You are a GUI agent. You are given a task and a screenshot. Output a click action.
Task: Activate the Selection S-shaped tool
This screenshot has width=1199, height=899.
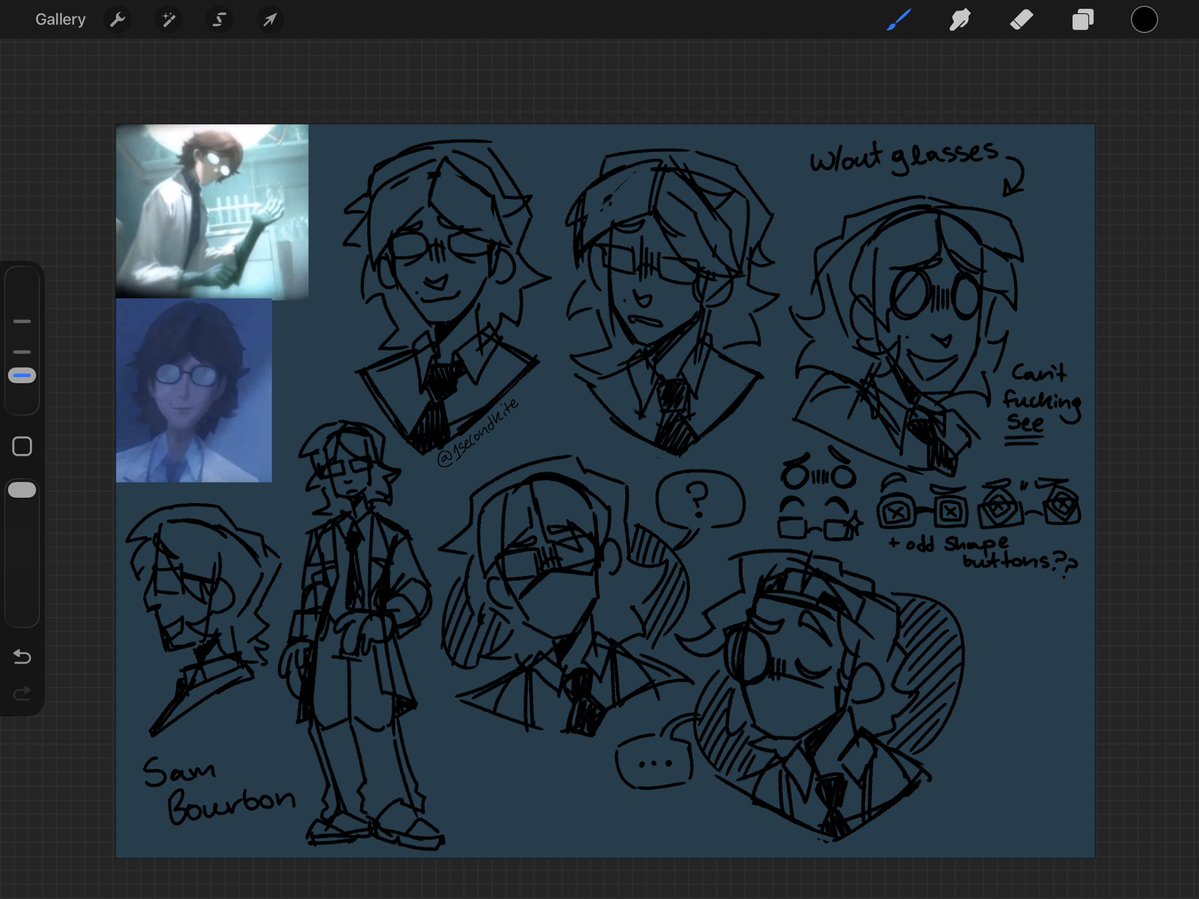point(219,19)
